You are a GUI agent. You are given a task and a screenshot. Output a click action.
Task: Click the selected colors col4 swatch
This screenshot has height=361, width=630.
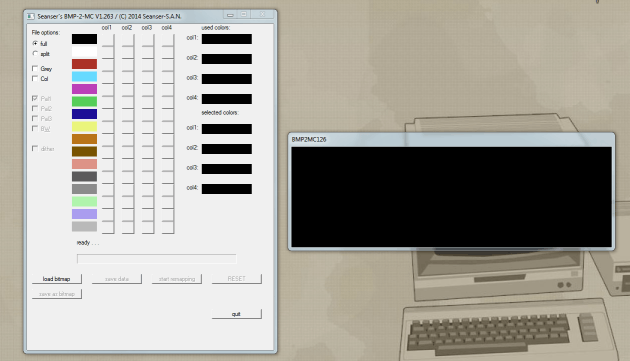tap(227, 189)
